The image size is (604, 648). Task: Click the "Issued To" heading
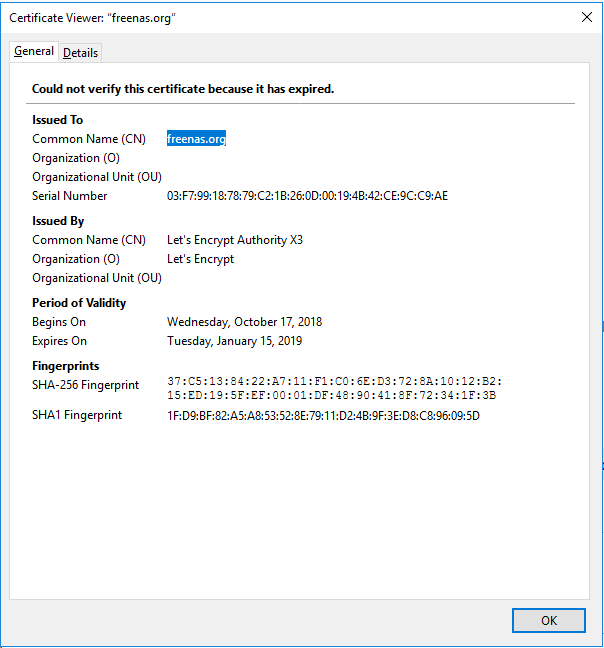pos(57,120)
